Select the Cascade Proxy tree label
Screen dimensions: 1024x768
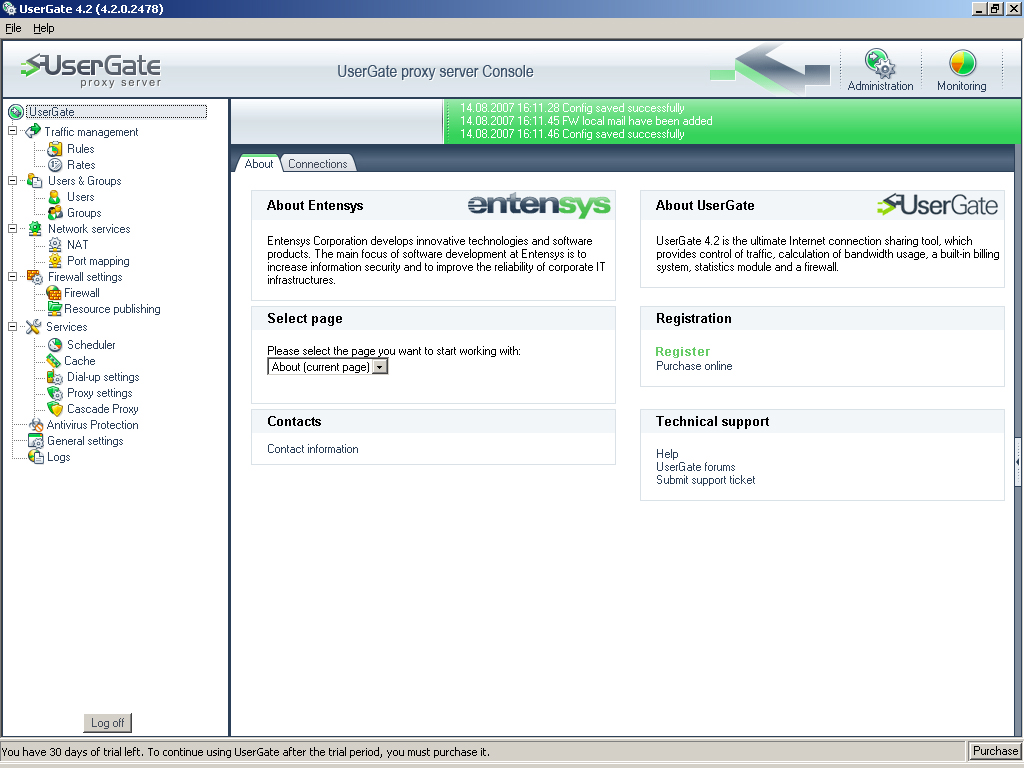[x=103, y=409]
